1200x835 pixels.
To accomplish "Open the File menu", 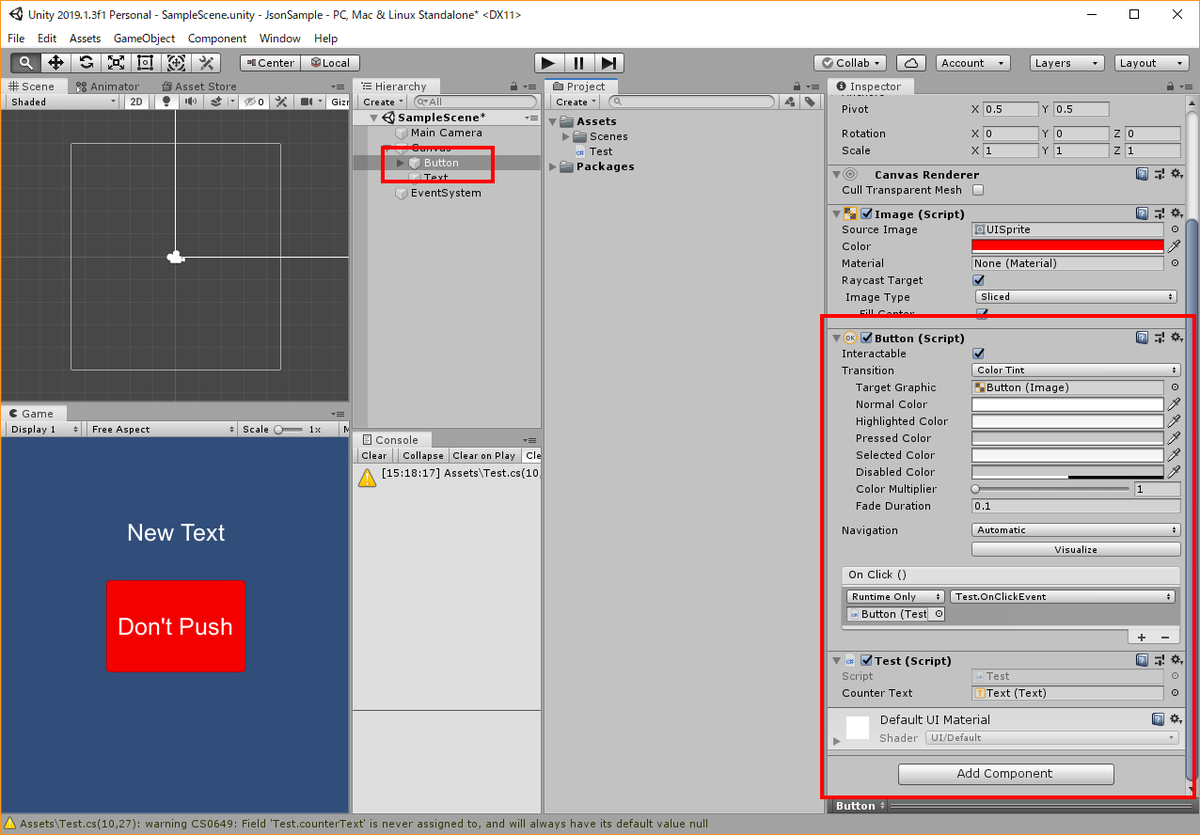I will pos(16,38).
